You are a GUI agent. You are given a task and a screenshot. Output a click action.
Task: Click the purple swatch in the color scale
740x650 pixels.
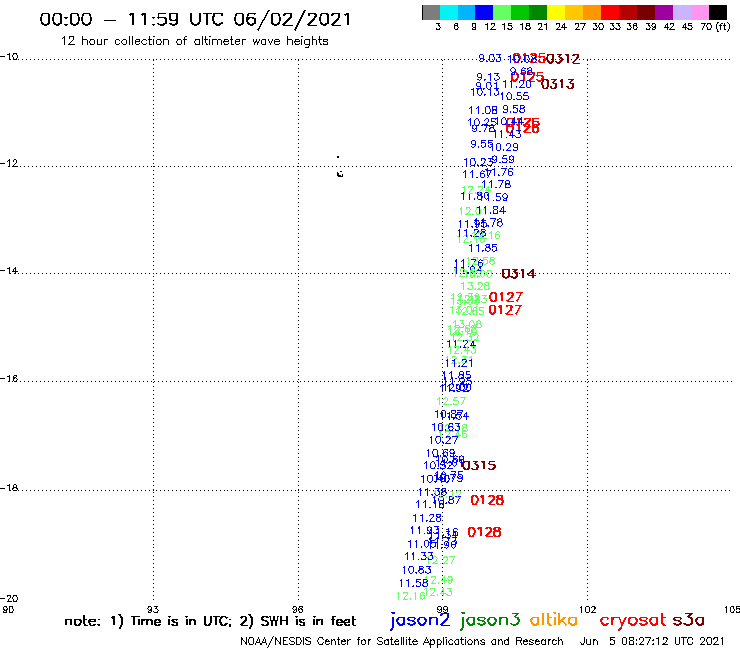pos(664,12)
